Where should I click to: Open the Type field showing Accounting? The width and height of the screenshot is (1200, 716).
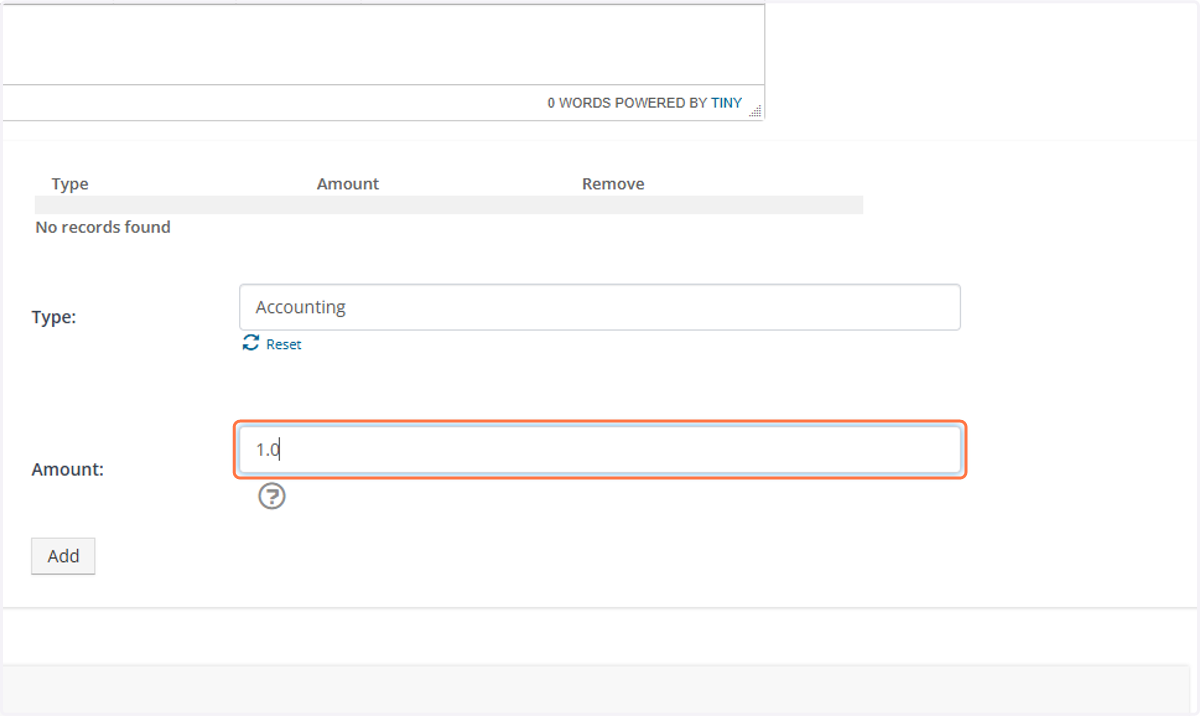pos(600,307)
